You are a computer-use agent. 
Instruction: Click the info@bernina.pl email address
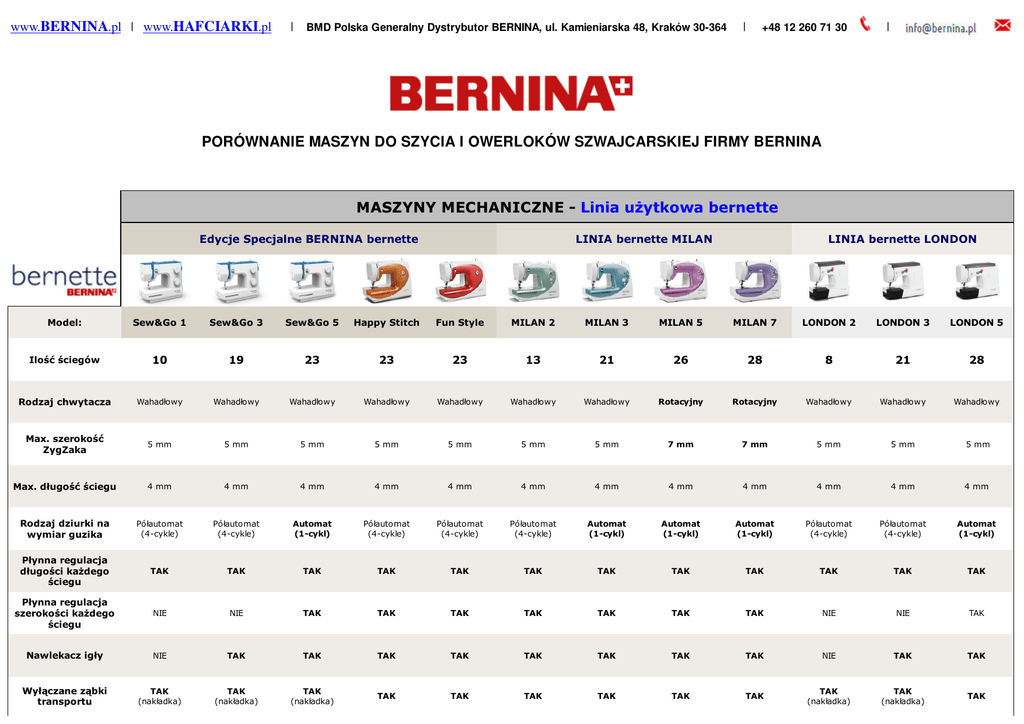pos(940,28)
